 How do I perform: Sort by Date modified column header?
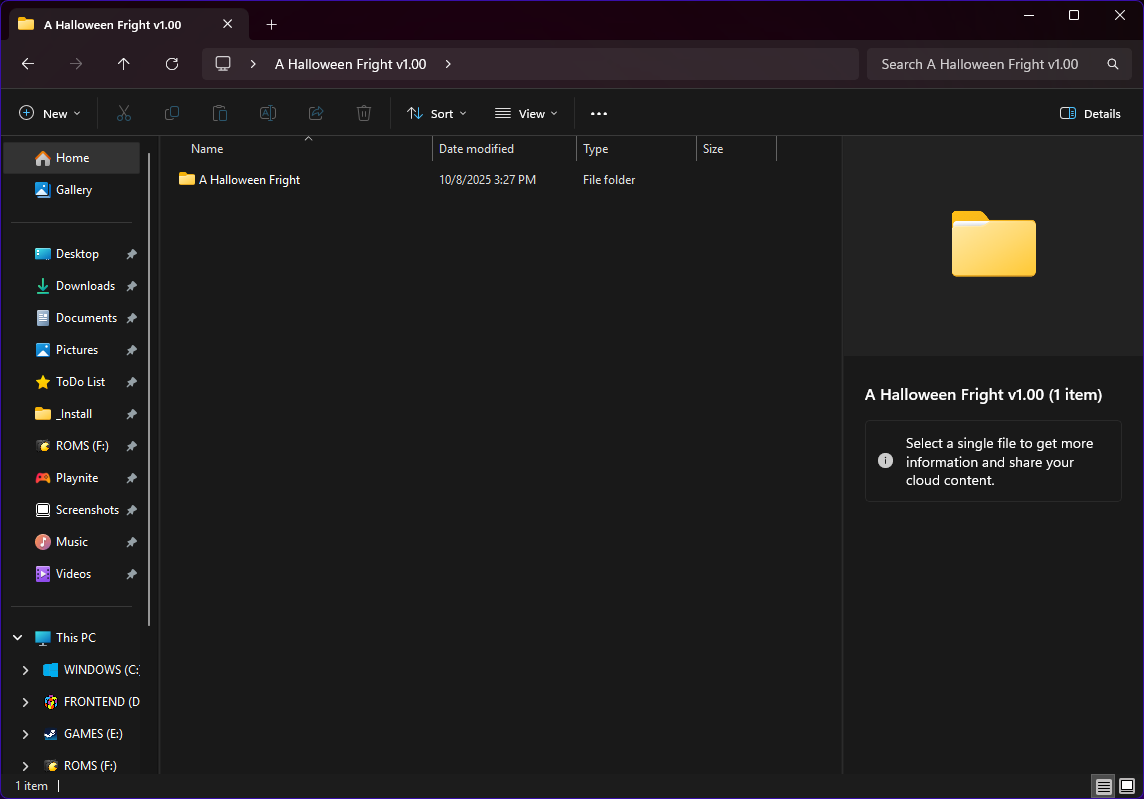476,149
